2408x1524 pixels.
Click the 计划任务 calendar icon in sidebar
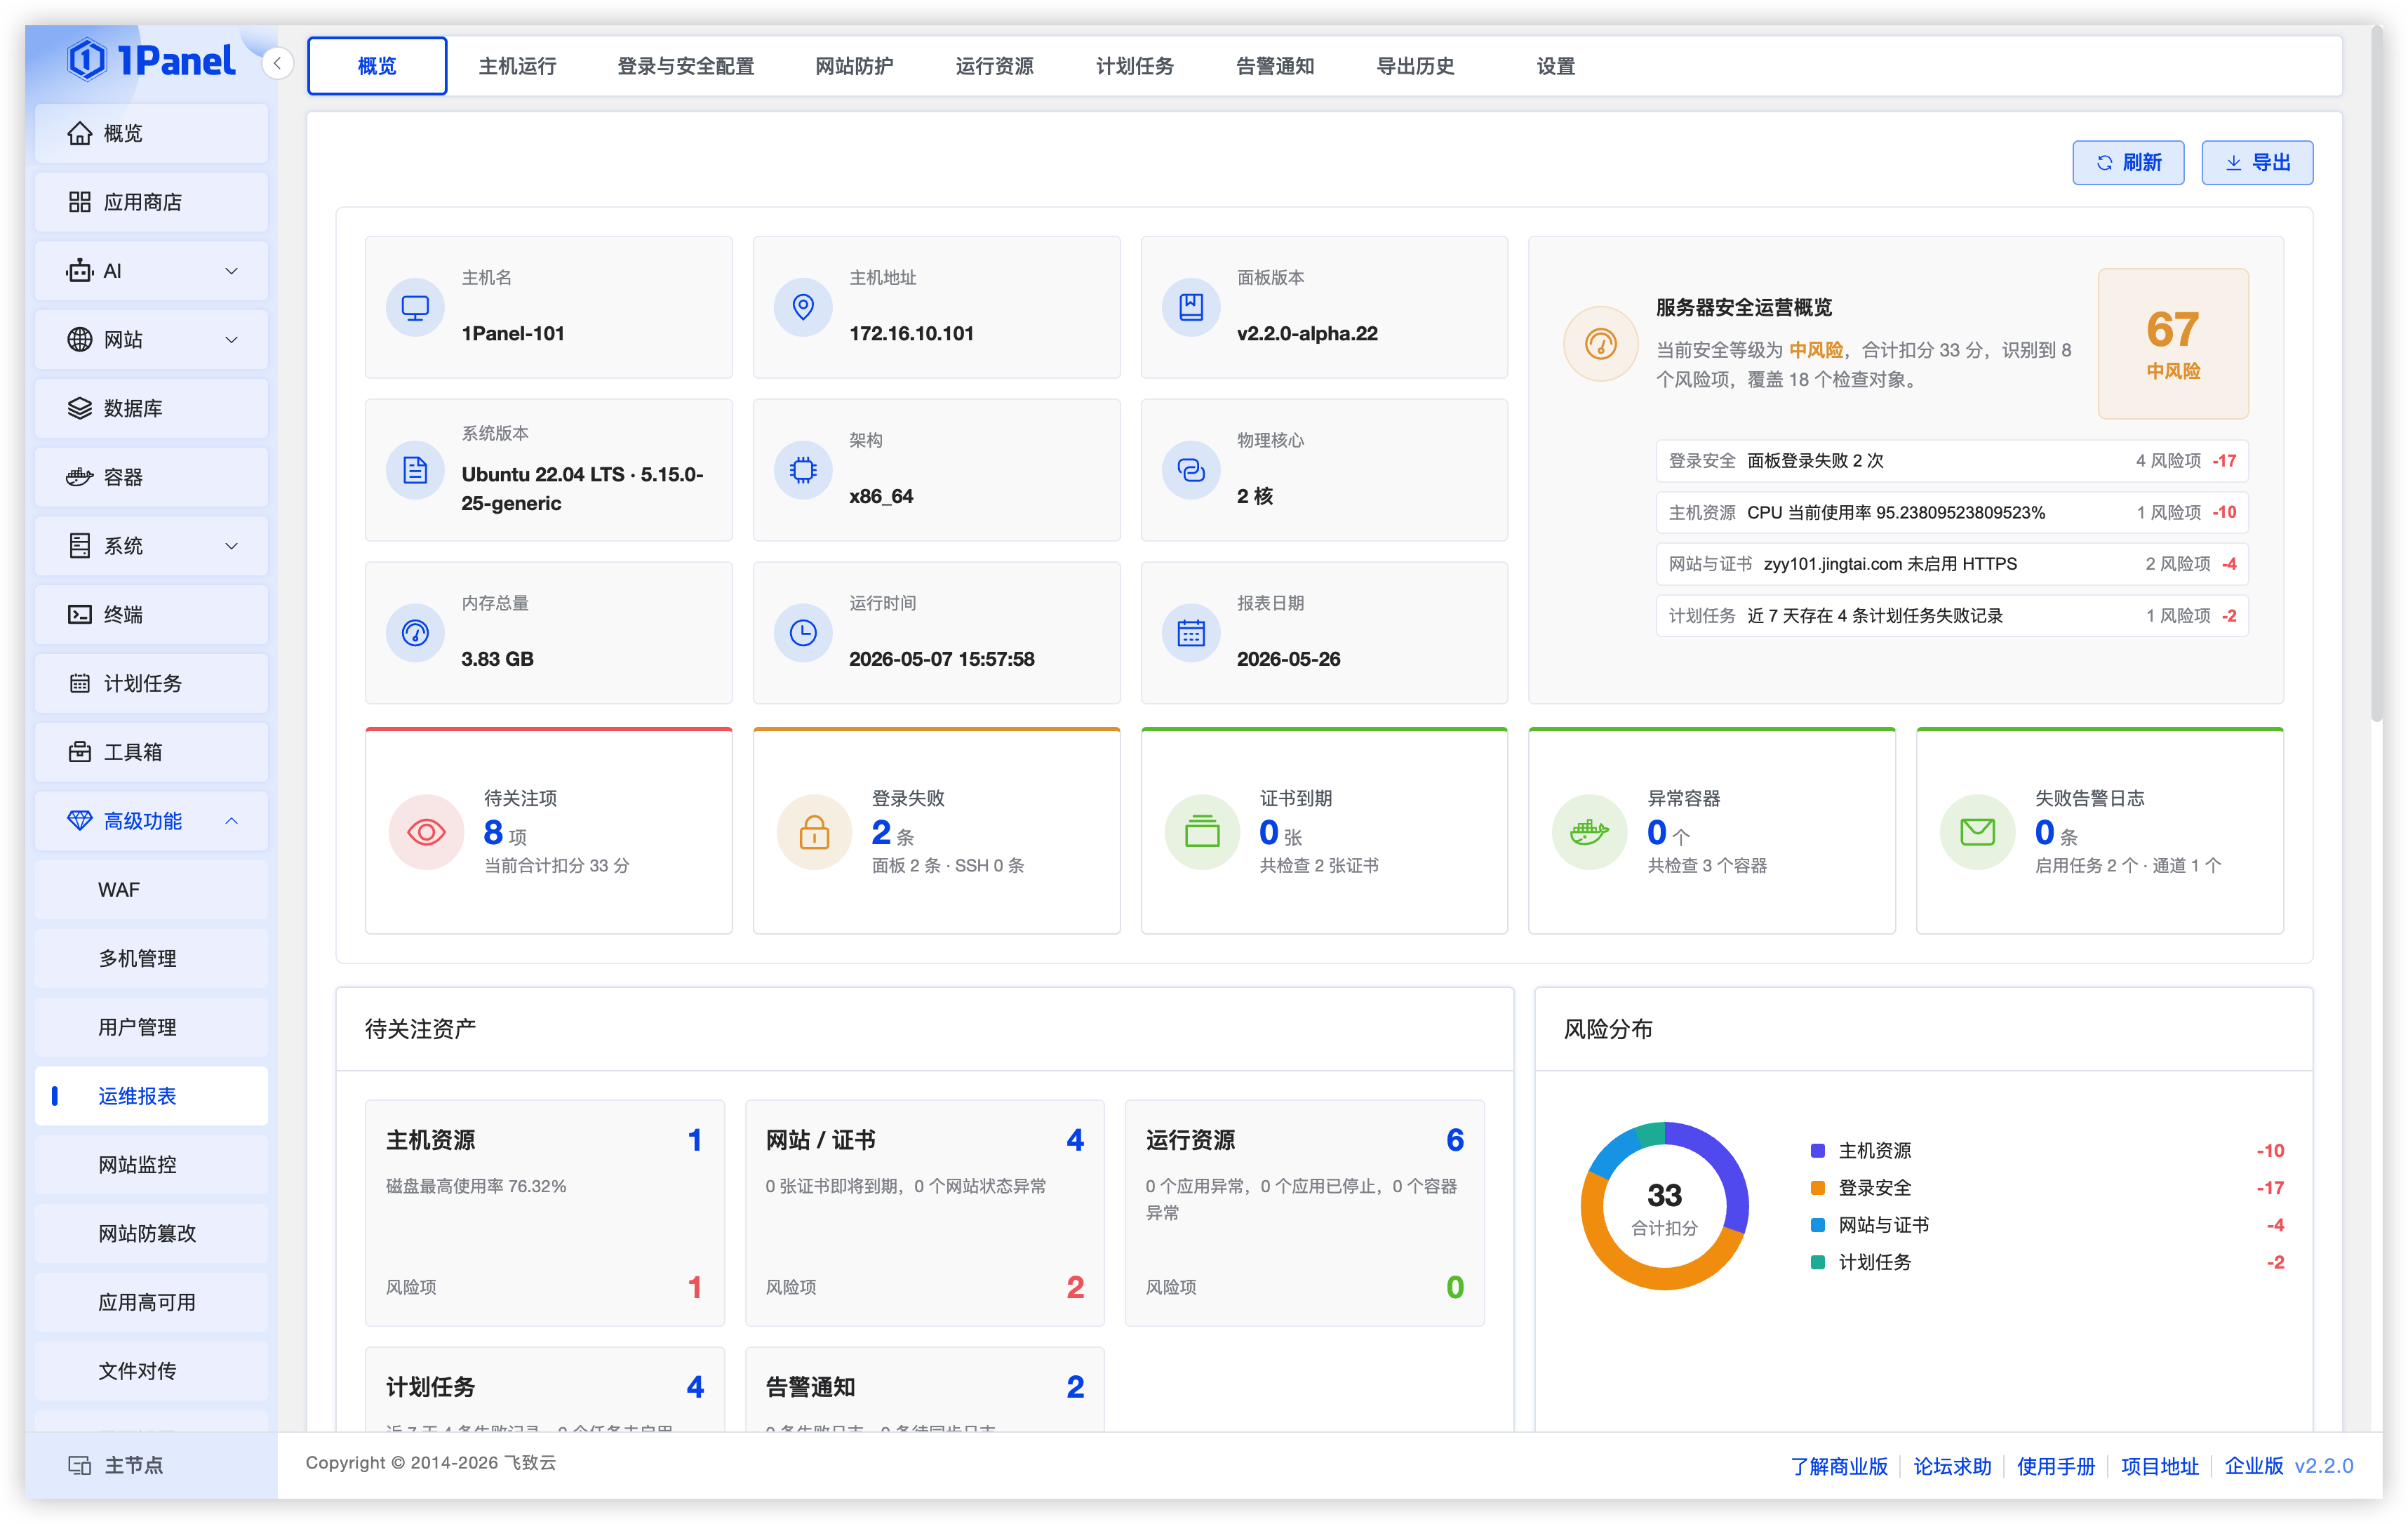click(x=80, y=683)
